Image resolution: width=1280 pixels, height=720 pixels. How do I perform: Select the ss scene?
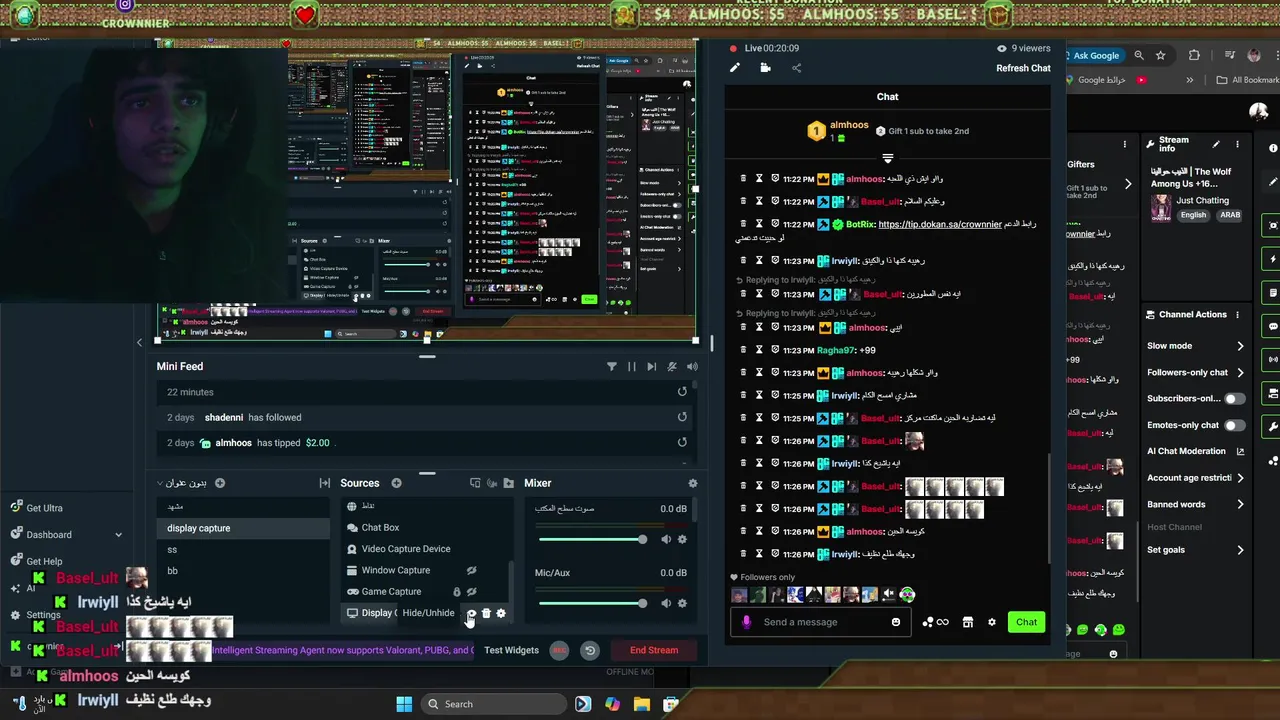pos(244,549)
